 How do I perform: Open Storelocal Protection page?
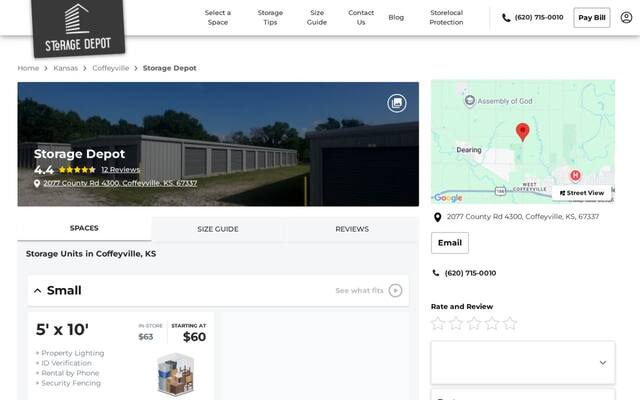coord(446,18)
